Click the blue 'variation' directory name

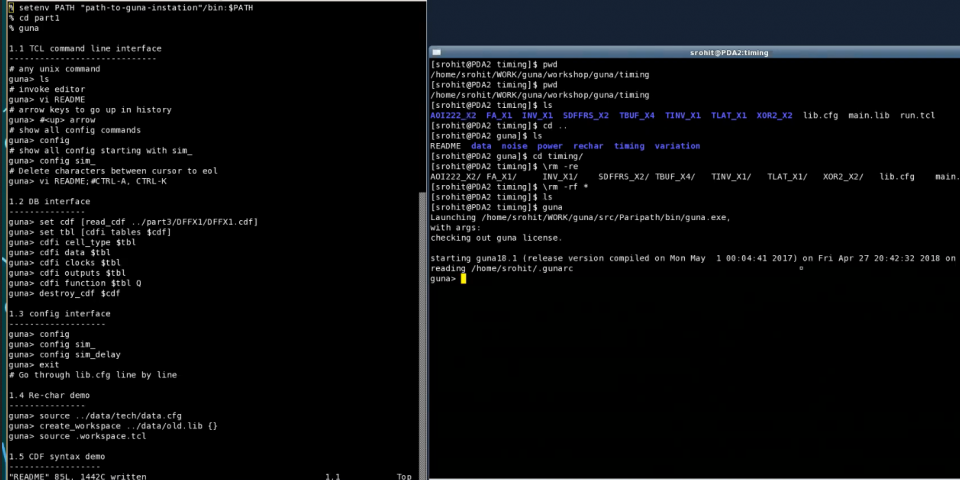point(677,146)
